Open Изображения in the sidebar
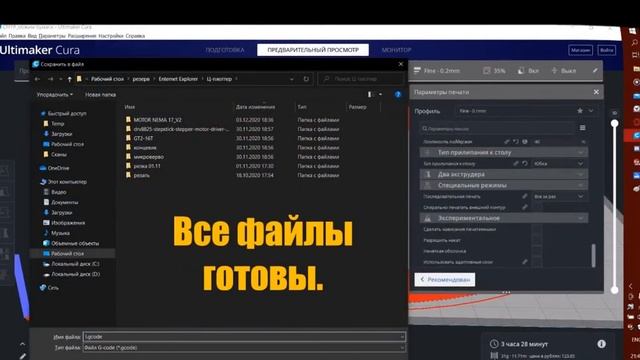Screen dimensions: 640x360 click(x=64, y=223)
